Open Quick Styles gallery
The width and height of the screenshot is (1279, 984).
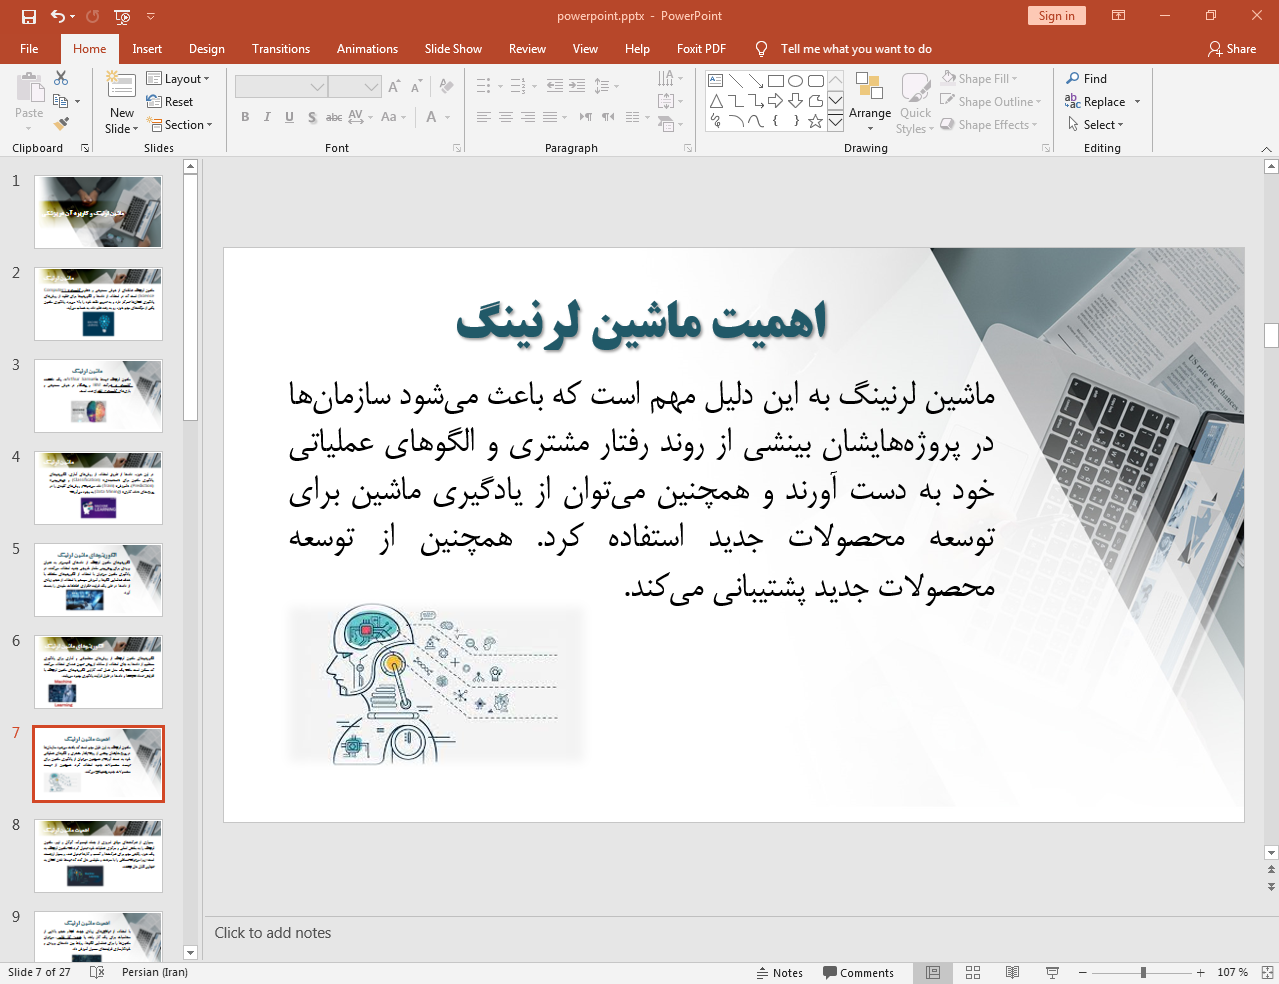click(x=915, y=102)
